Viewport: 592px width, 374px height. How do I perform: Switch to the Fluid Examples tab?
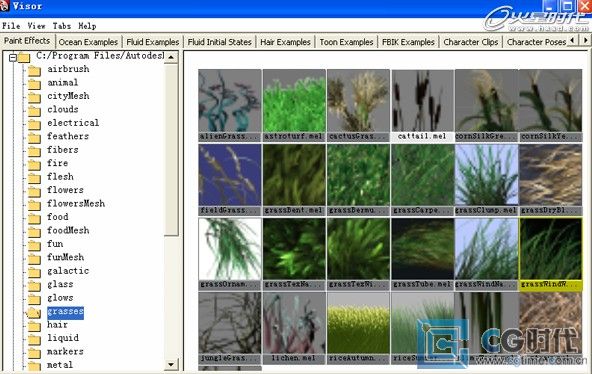[x=153, y=42]
